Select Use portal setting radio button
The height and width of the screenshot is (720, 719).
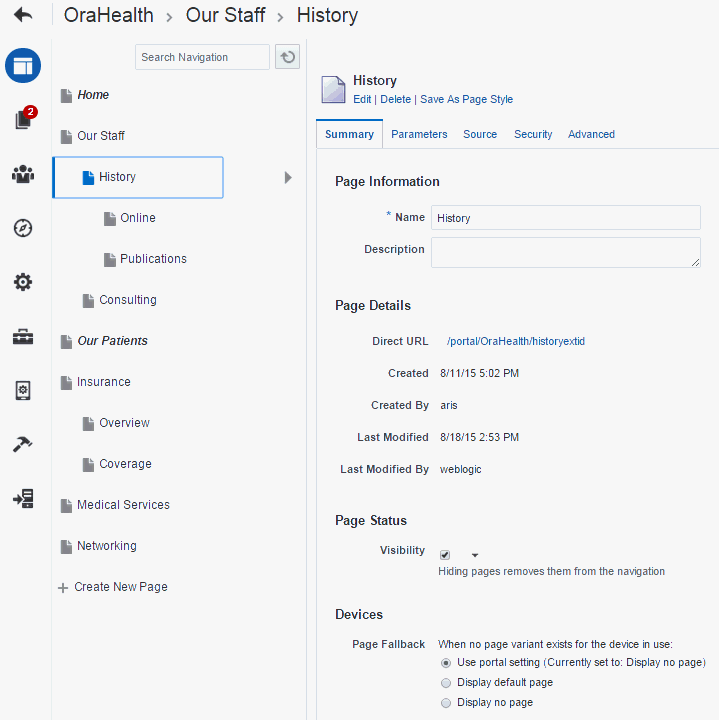point(446,663)
